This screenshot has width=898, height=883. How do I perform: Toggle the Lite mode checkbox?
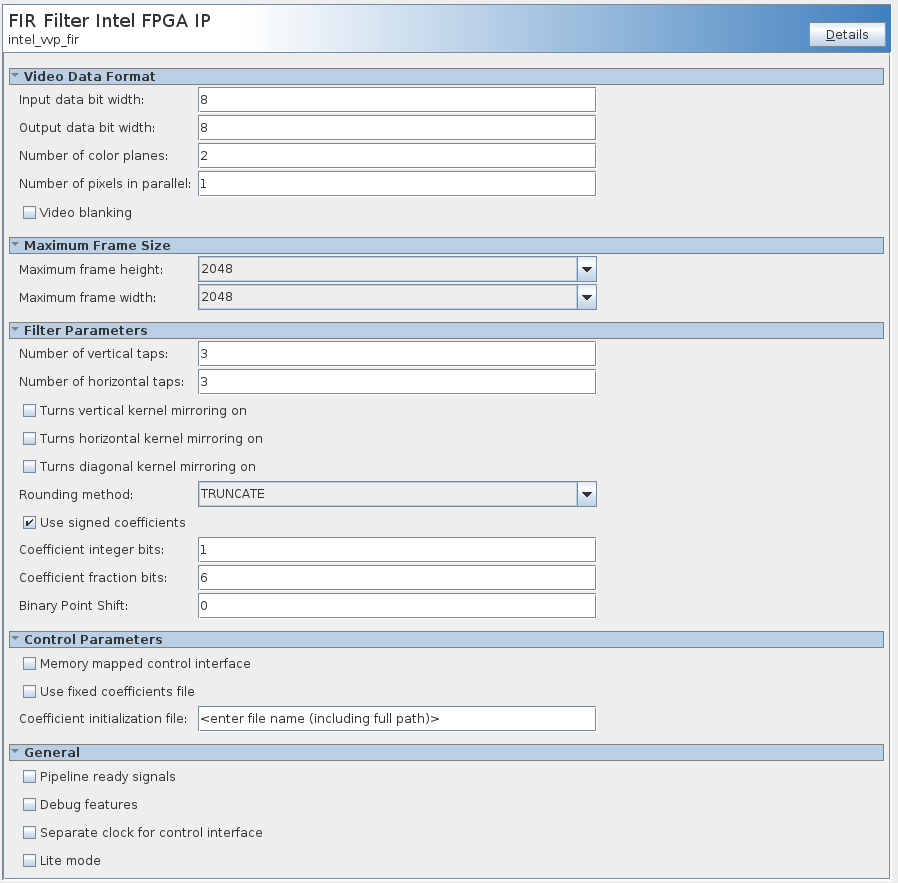click(29, 861)
